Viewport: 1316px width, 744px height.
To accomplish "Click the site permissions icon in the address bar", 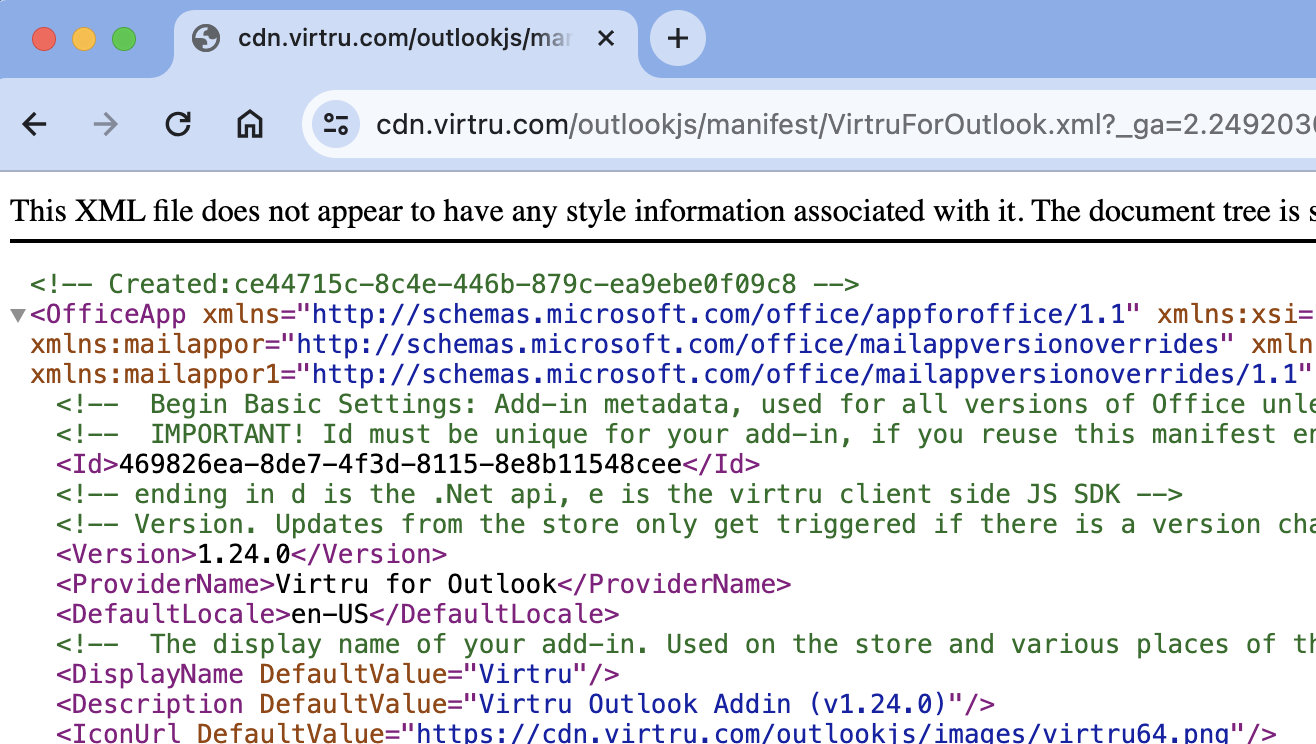I will pos(335,124).
